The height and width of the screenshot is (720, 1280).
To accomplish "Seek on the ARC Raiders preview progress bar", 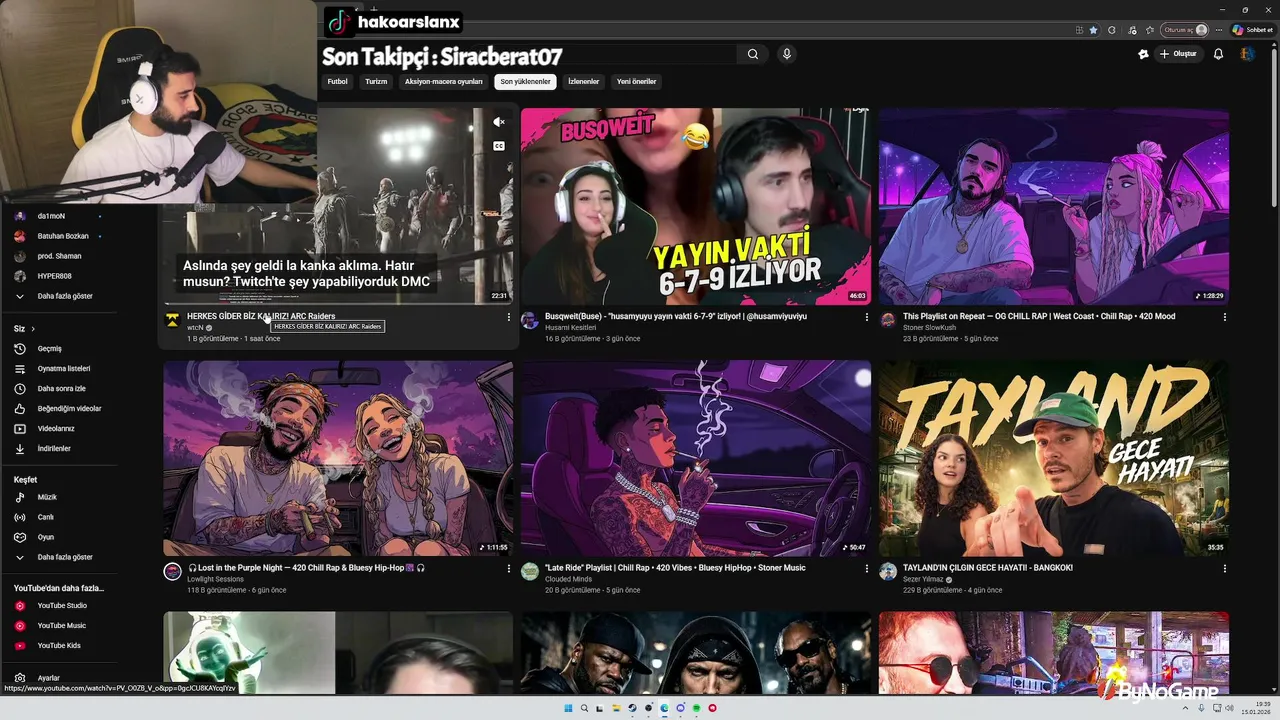I will coord(338,303).
